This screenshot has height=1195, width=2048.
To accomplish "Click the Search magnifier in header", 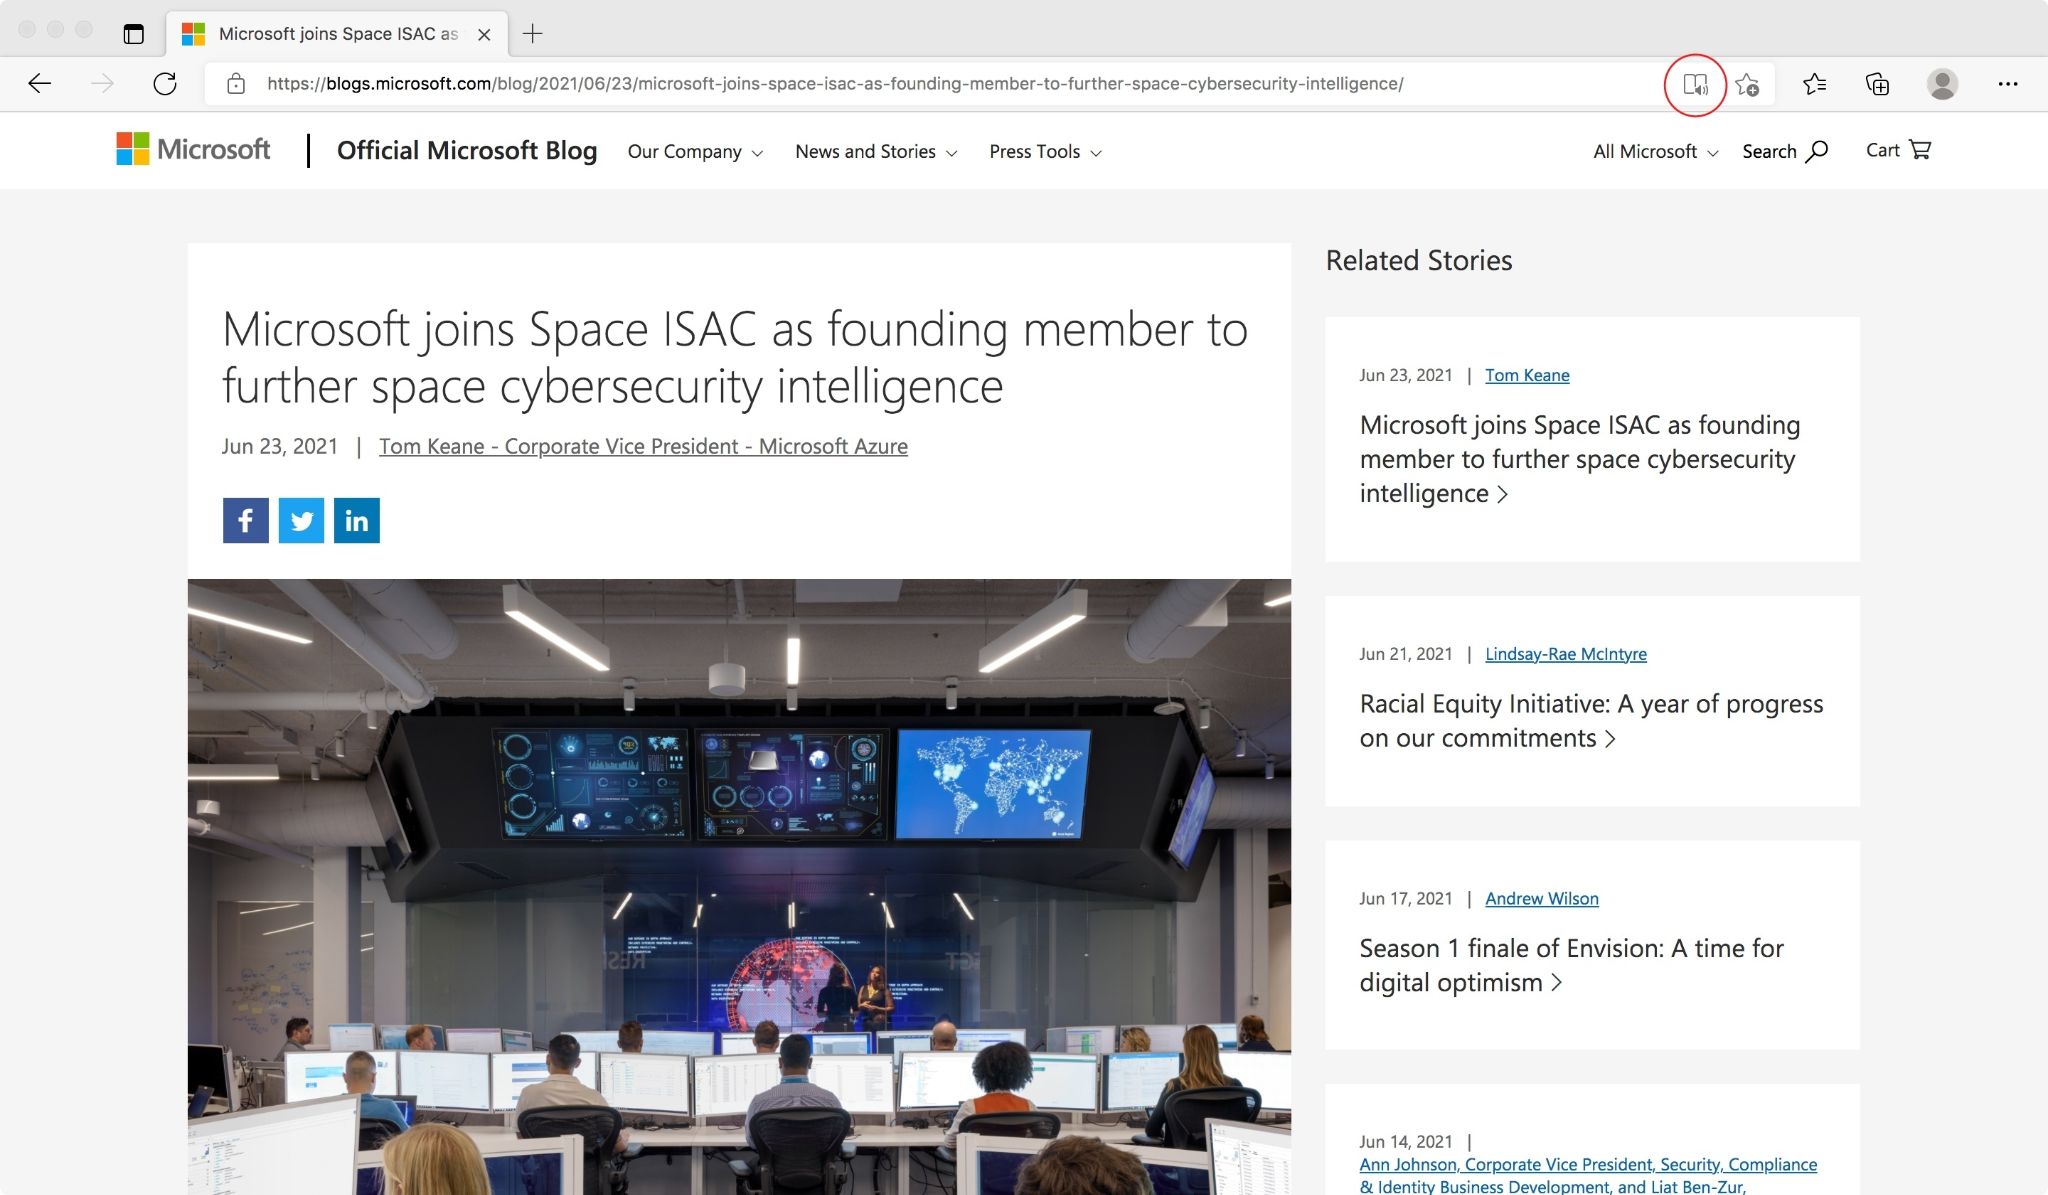I will [x=1785, y=151].
